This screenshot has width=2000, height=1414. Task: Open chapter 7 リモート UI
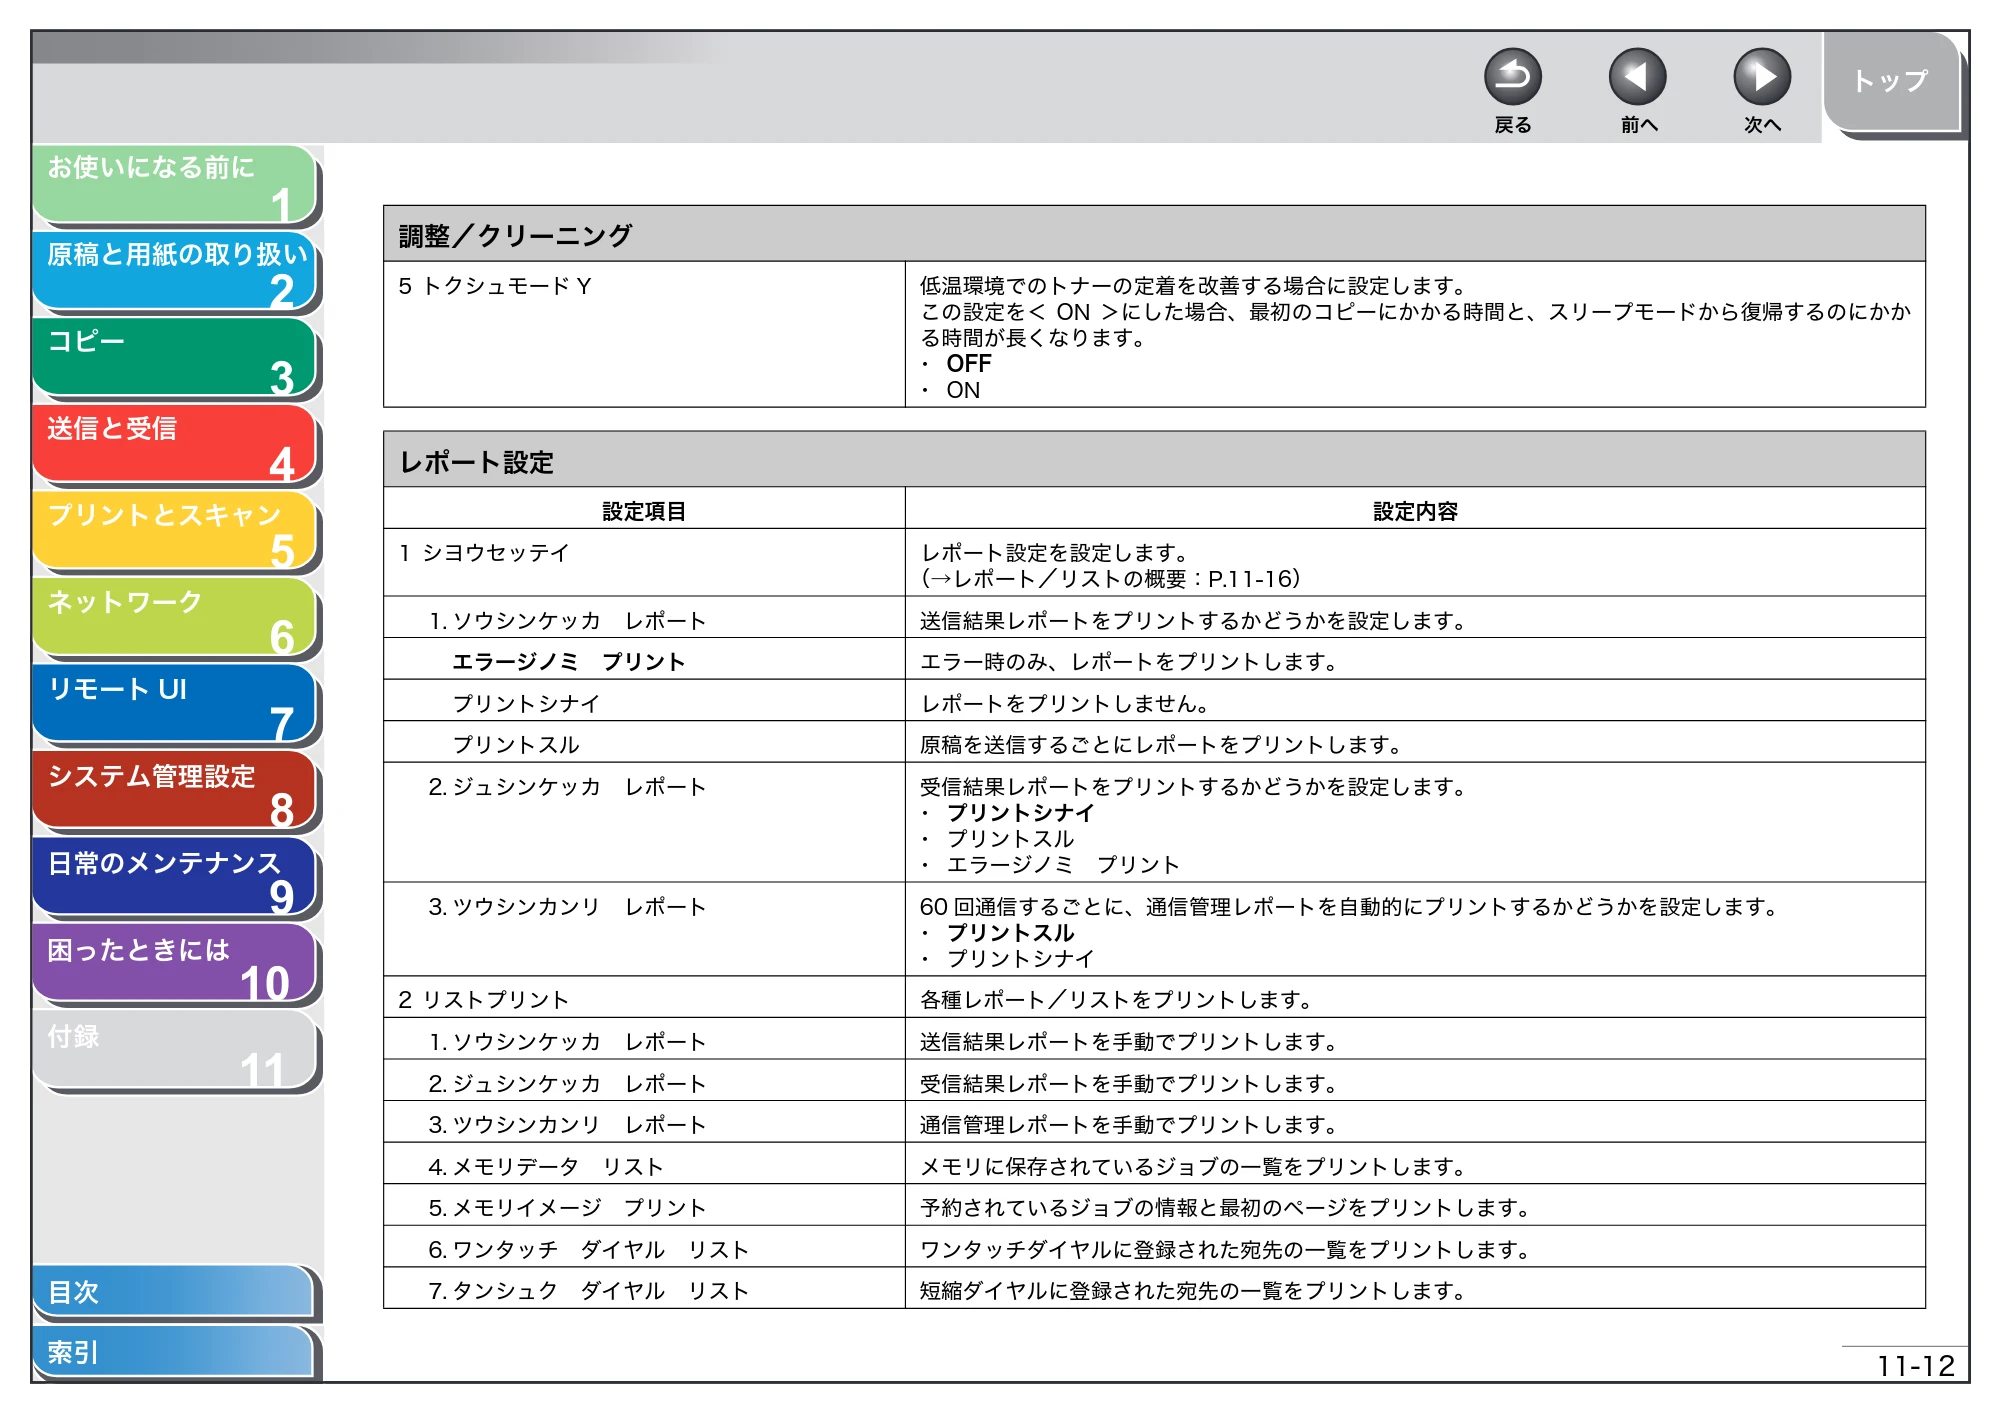pos(175,705)
